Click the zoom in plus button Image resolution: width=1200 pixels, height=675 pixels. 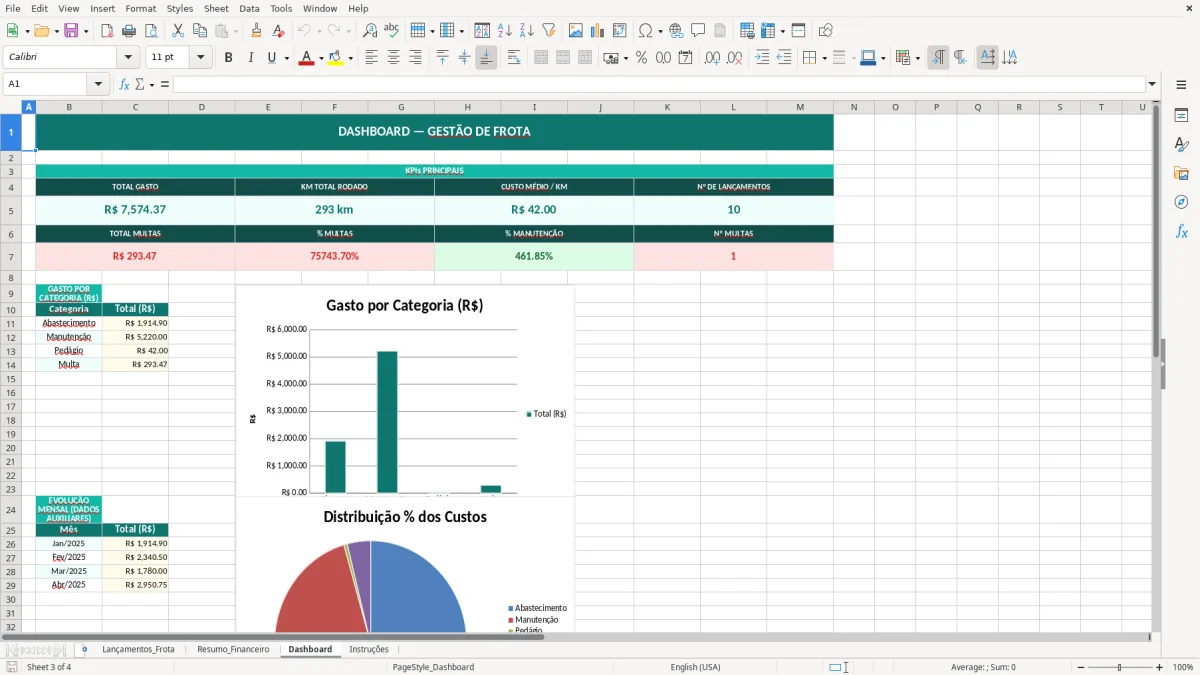pyautogui.click(x=1160, y=667)
